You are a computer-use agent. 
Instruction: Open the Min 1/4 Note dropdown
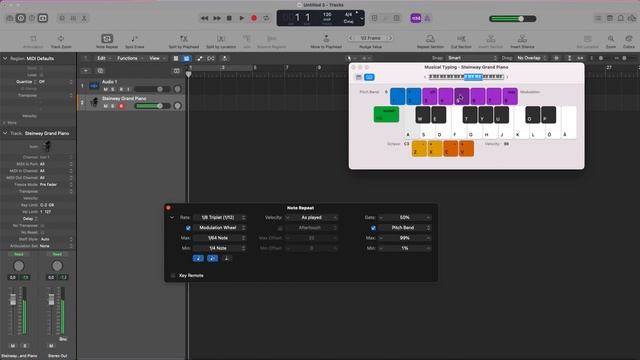click(220, 248)
